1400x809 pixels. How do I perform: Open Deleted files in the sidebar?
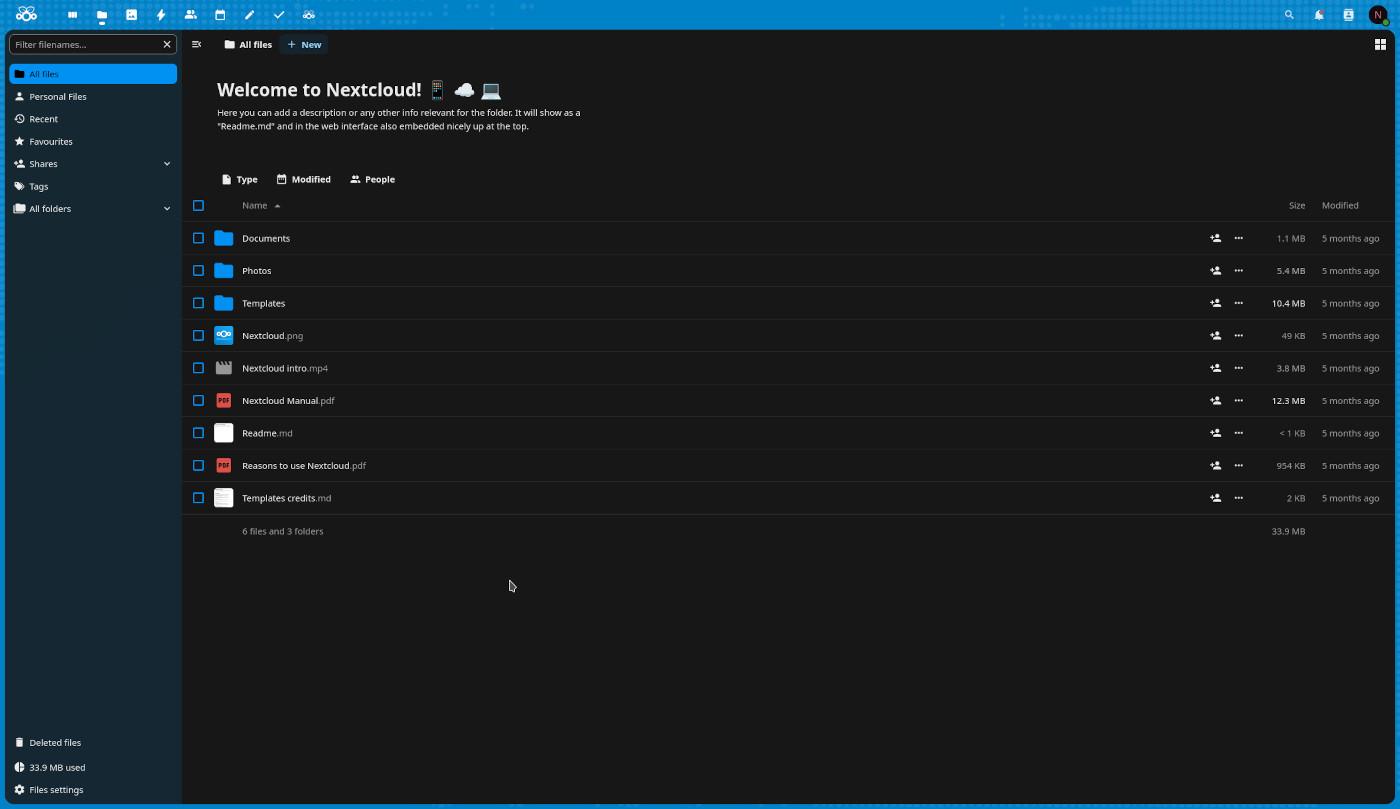pos(93,743)
